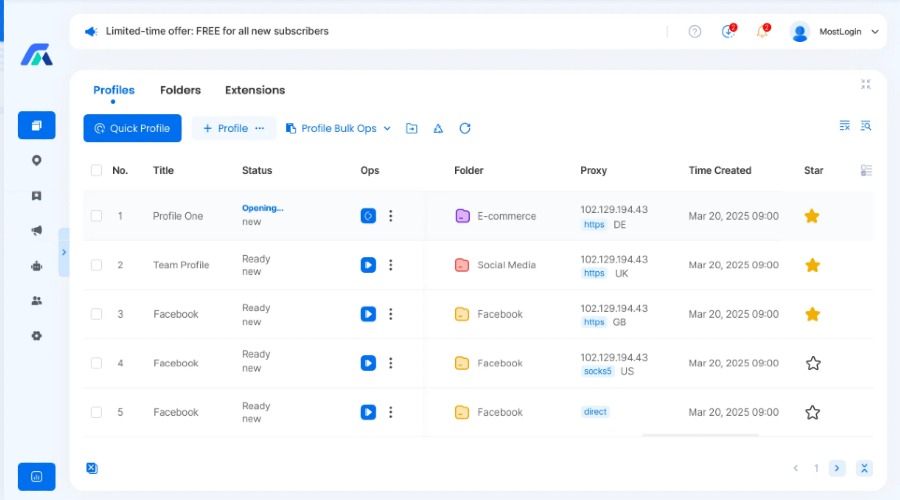The image size is (900, 500).
Task: Check the checkbox for Profile One row
Action: (x=97, y=216)
